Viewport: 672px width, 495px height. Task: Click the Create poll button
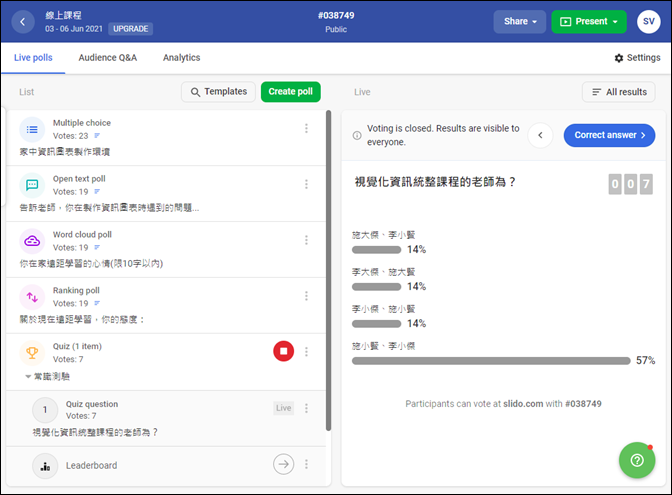coord(291,92)
